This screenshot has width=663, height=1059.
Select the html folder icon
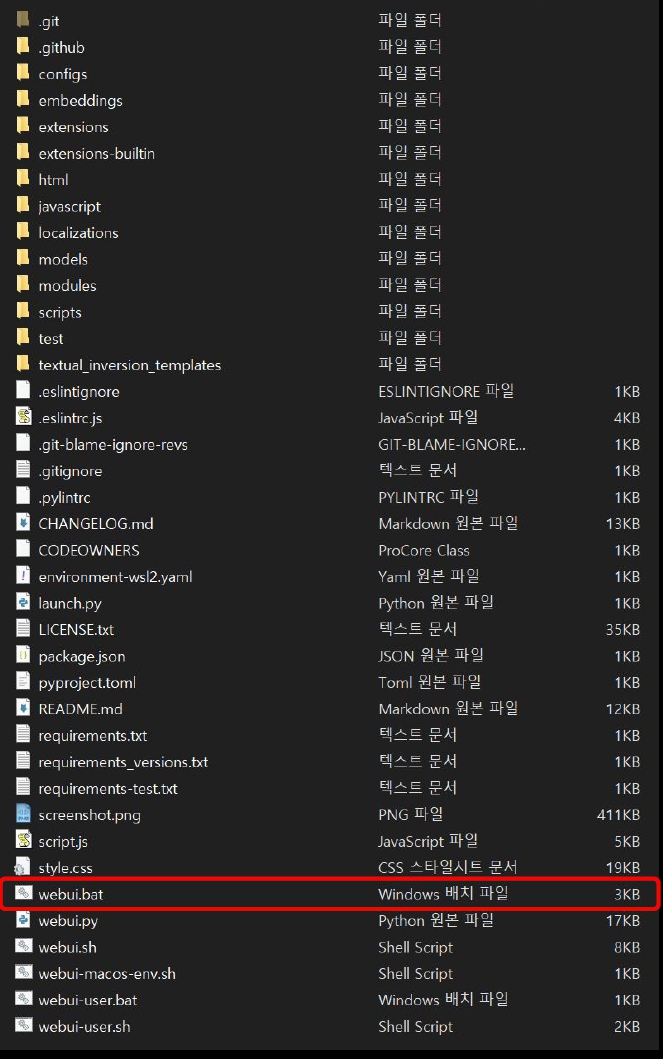[23, 178]
